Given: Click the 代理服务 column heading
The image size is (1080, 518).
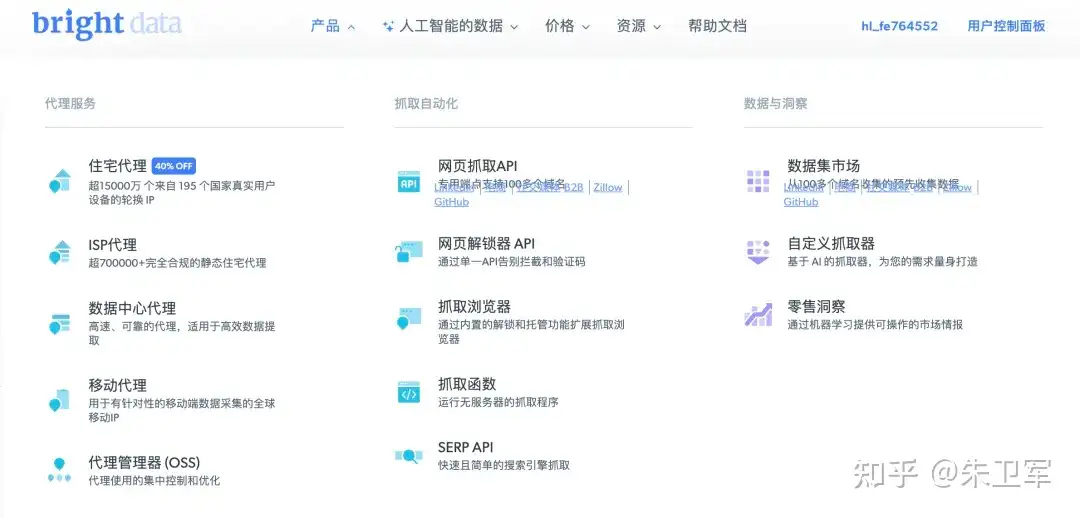Looking at the screenshot, I should click(70, 103).
